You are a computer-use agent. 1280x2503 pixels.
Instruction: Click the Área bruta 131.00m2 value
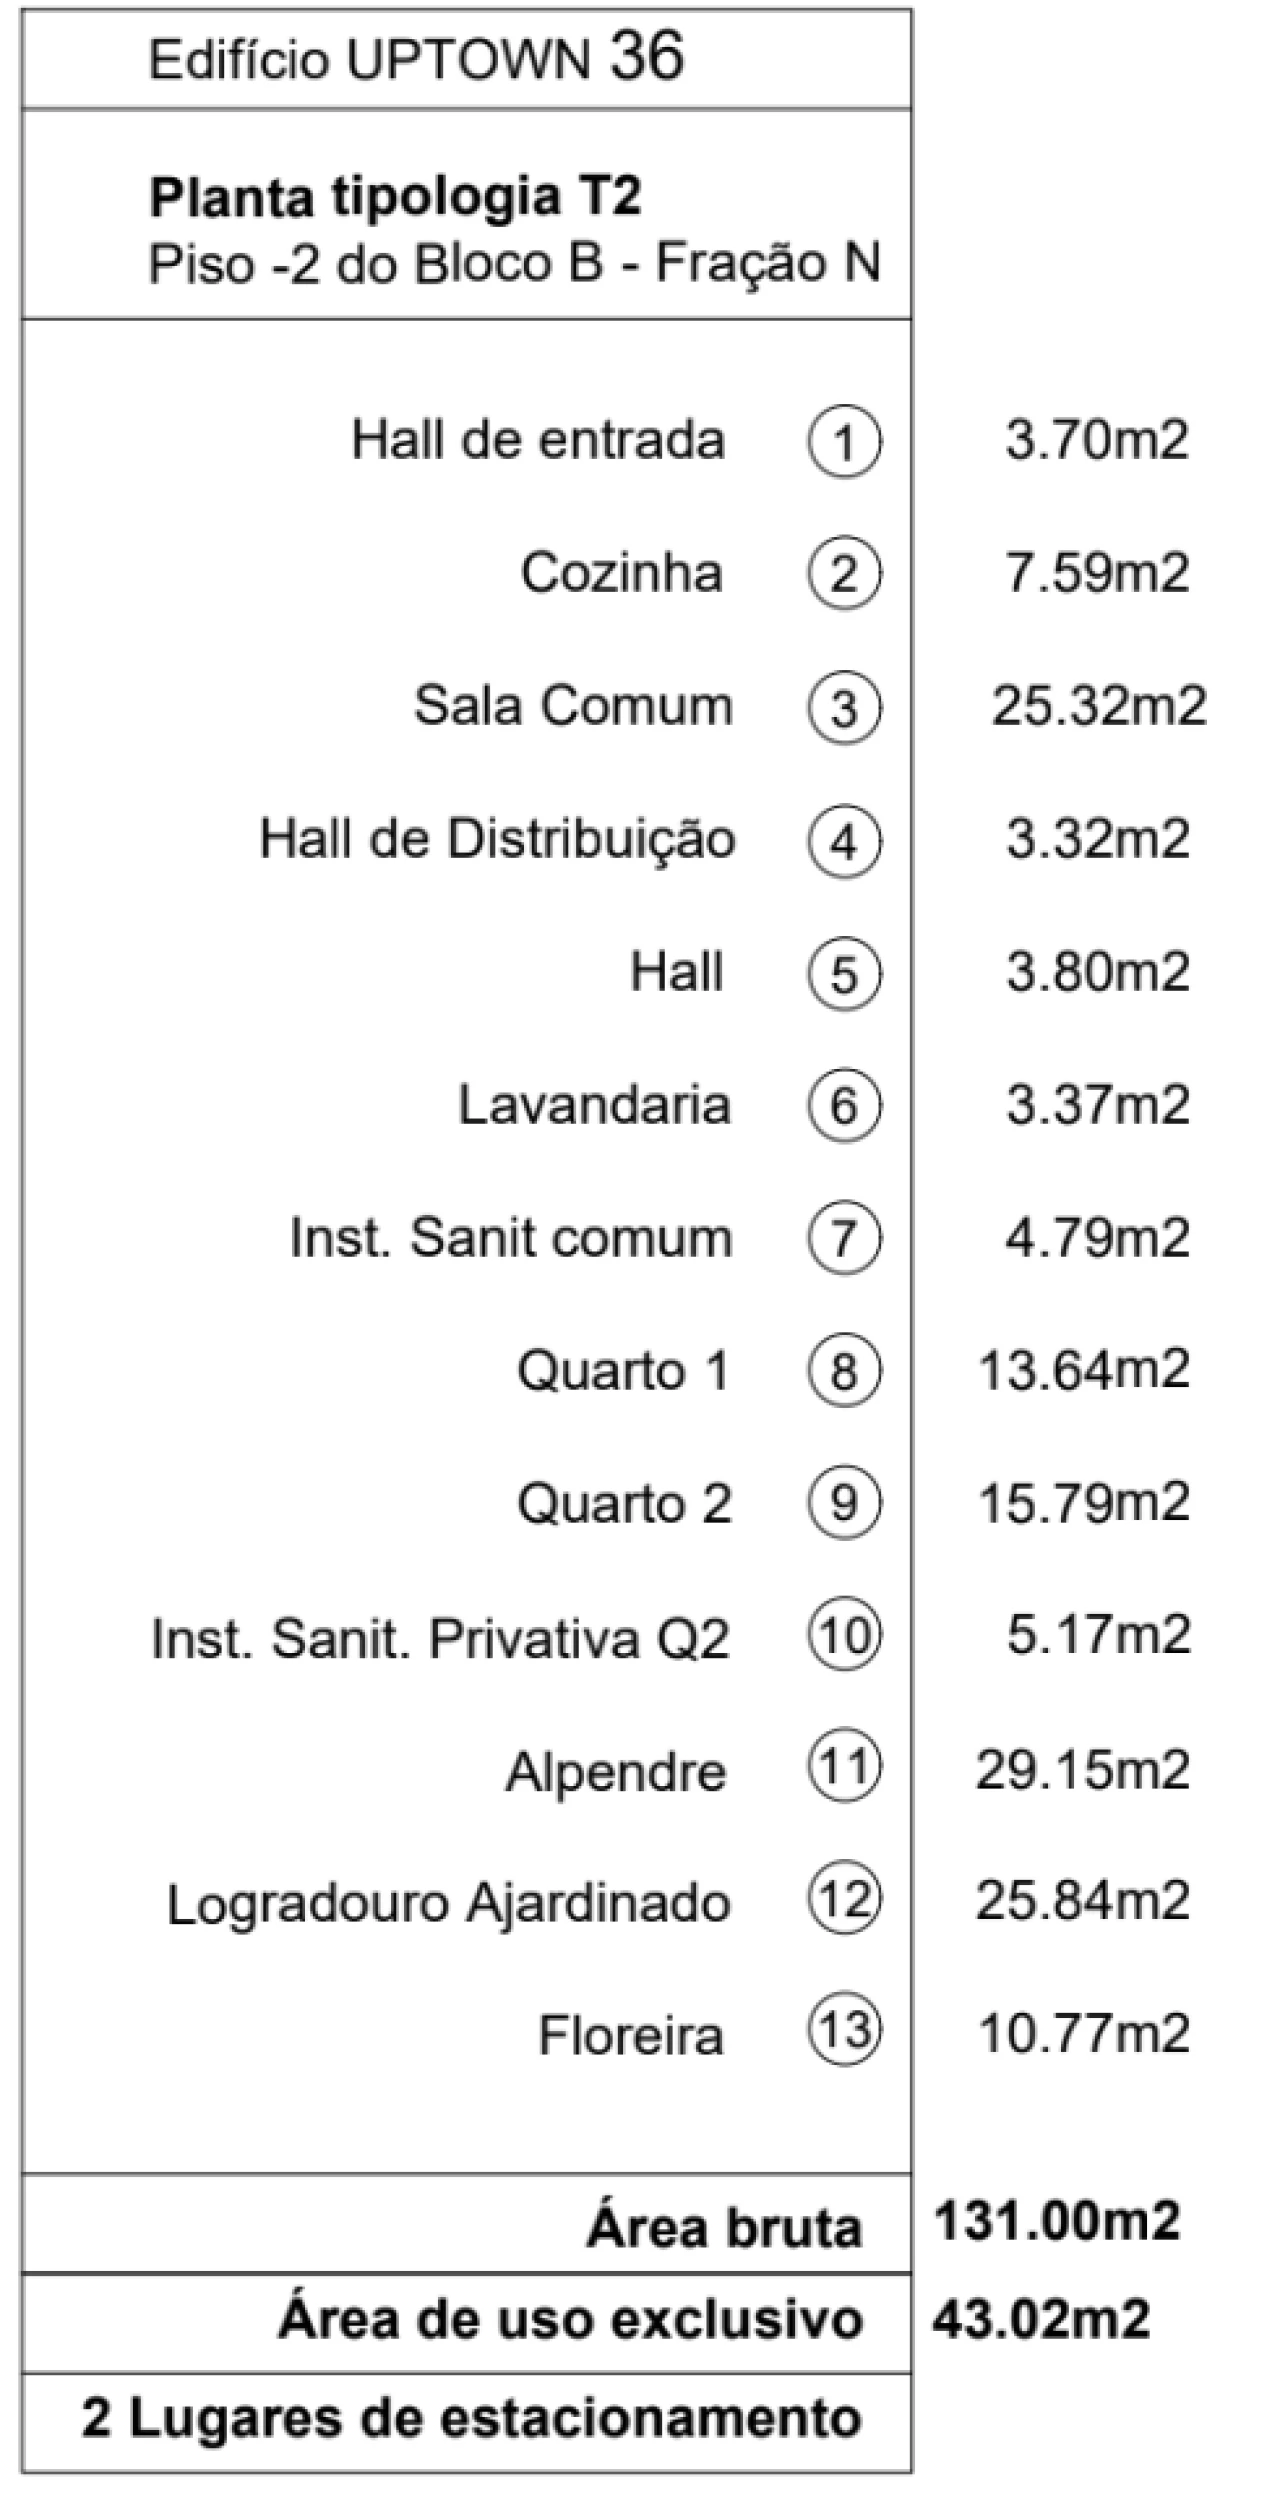1057,2221
